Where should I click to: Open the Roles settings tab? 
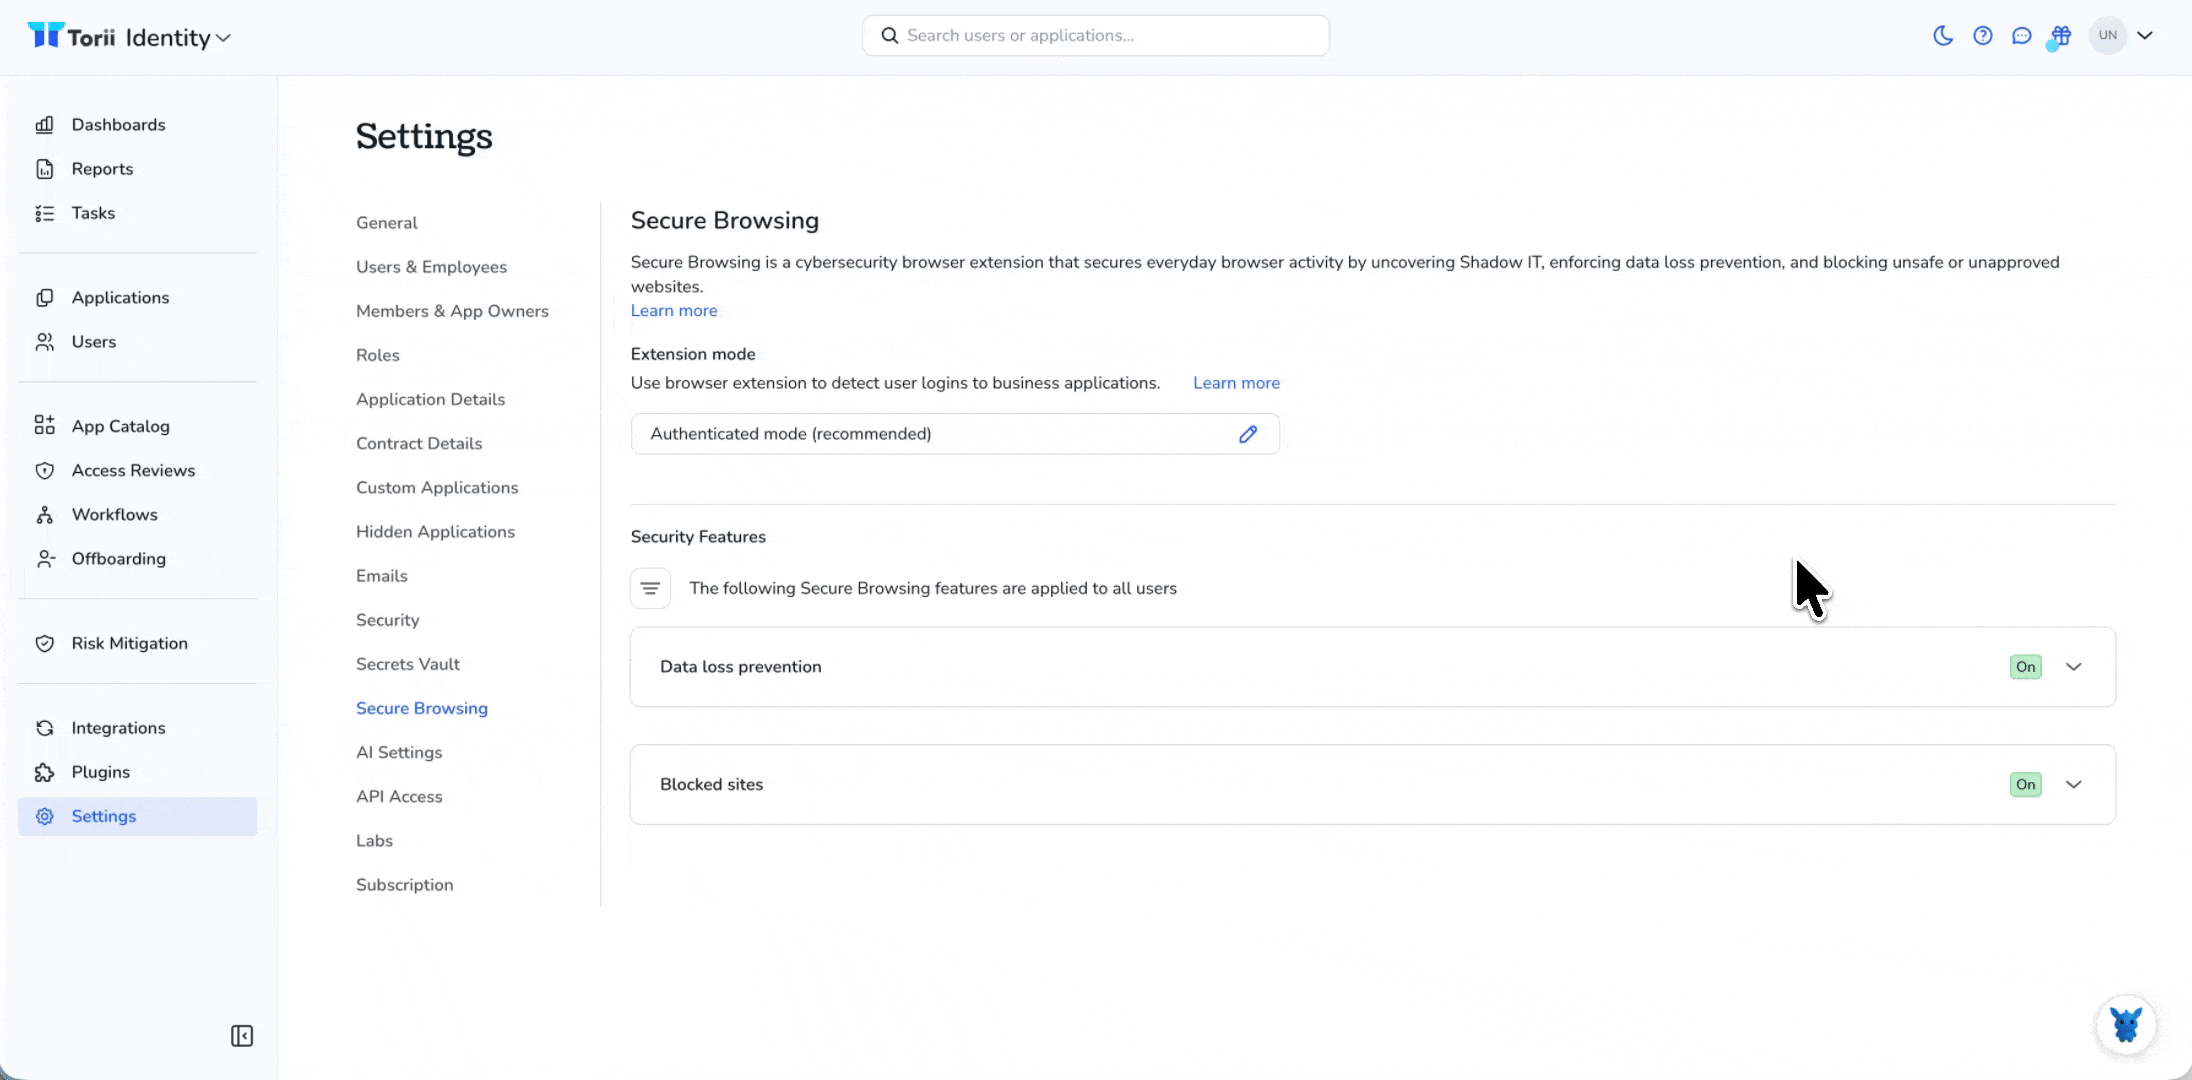click(377, 355)
